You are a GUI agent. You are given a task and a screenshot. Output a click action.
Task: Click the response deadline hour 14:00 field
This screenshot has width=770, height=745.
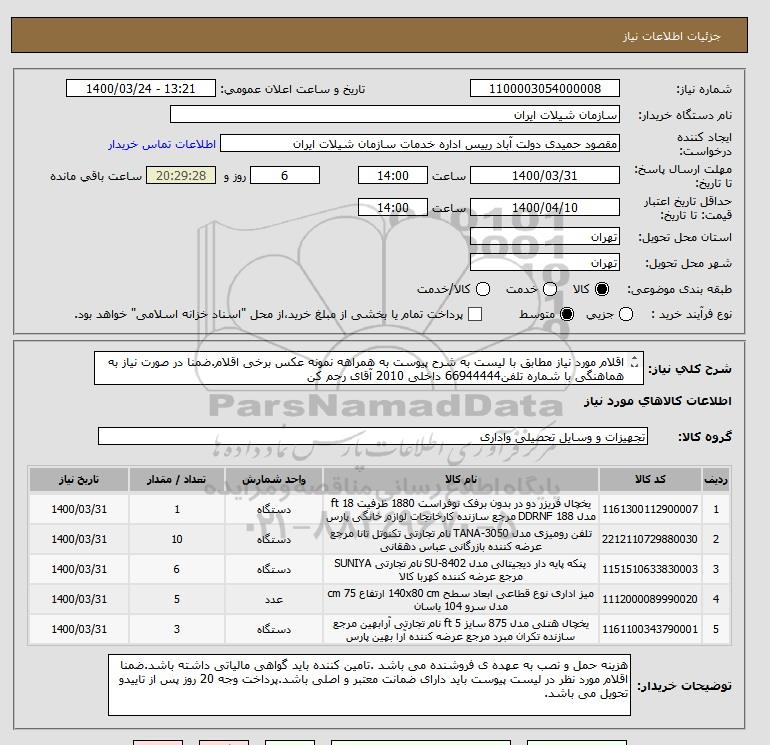pos(393,175)
